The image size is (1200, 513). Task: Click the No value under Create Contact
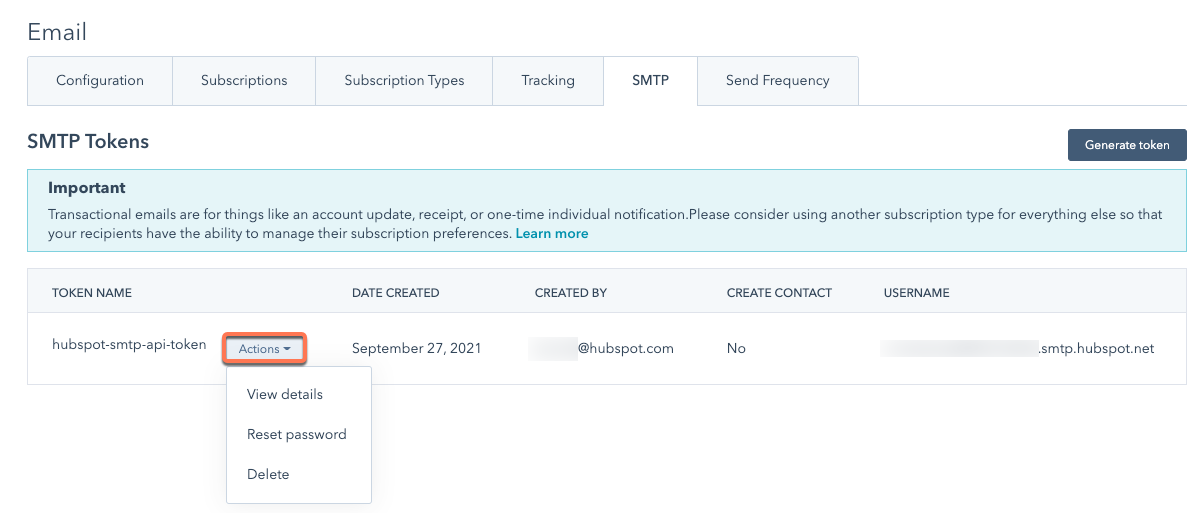point(736,349)
